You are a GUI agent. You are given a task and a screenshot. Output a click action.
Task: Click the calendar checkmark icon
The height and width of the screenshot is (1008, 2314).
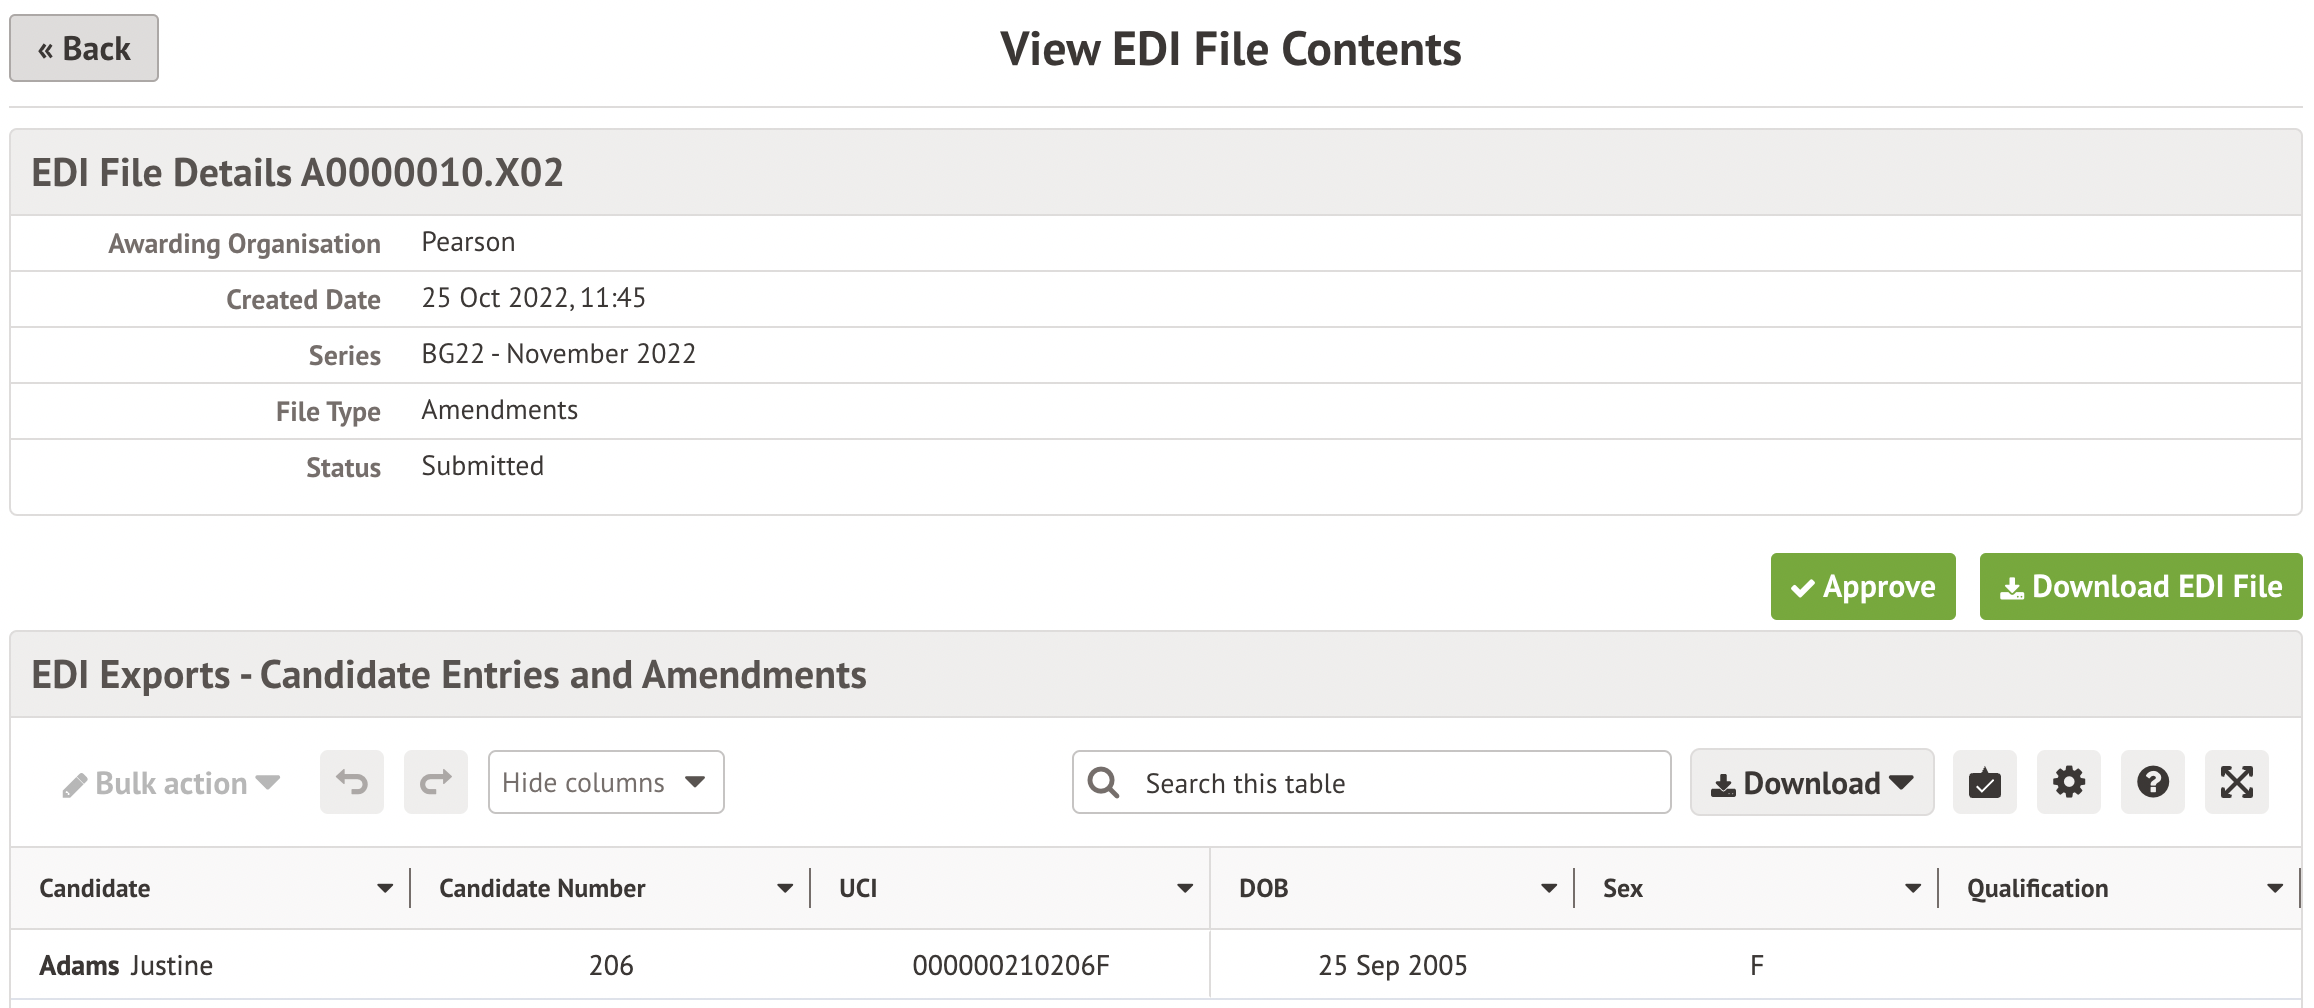point(1985,782)
